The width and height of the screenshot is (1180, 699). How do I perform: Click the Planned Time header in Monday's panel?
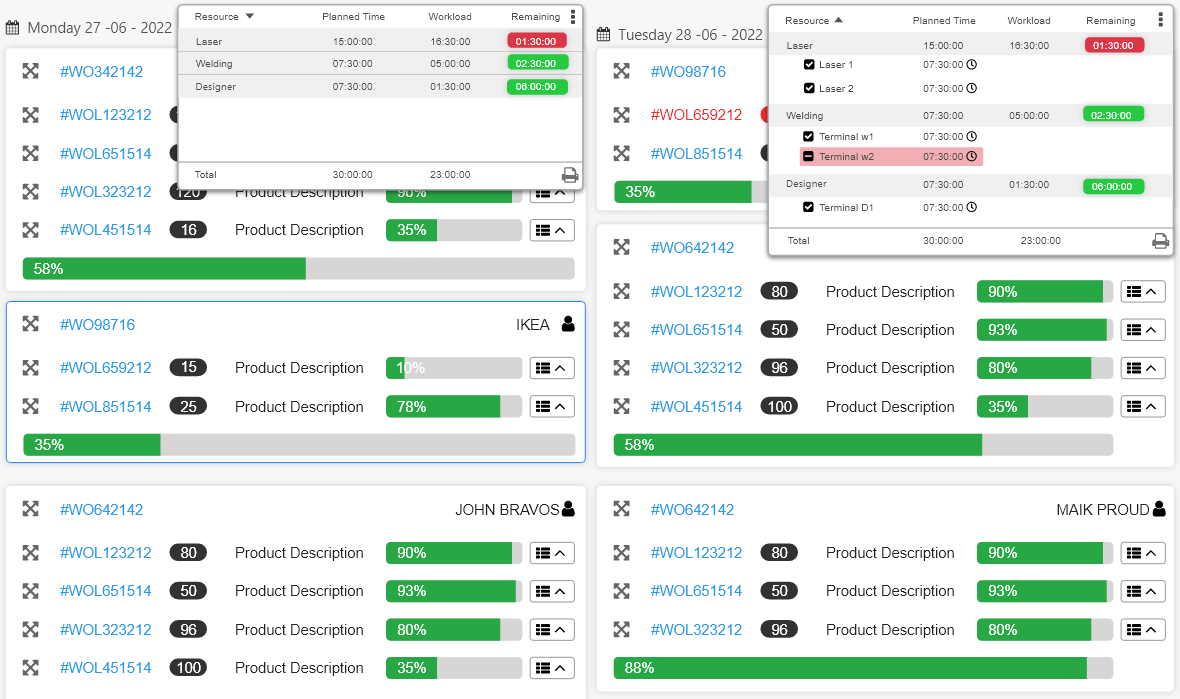[x=347, y=17]
